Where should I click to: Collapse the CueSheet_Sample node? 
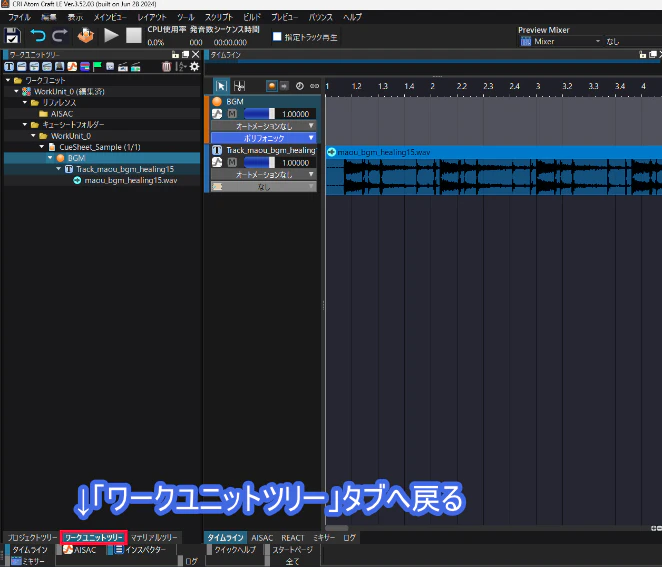[x=42, y=146]
